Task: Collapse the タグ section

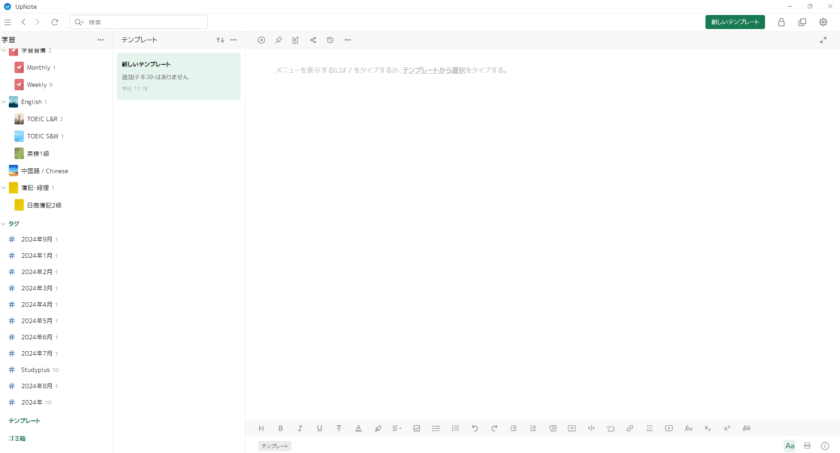Action: pos(4,224)
